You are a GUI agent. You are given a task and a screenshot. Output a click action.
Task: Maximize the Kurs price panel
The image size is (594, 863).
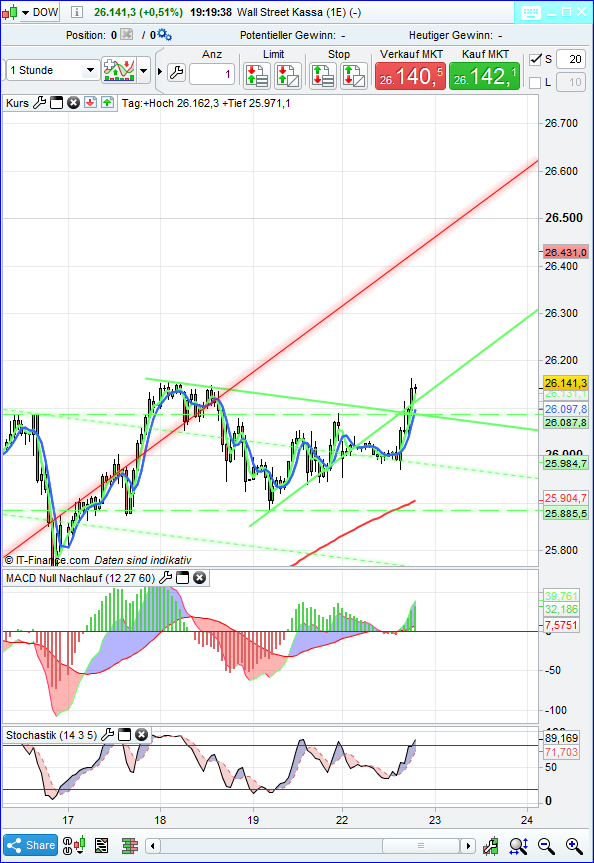pos(57,103)
